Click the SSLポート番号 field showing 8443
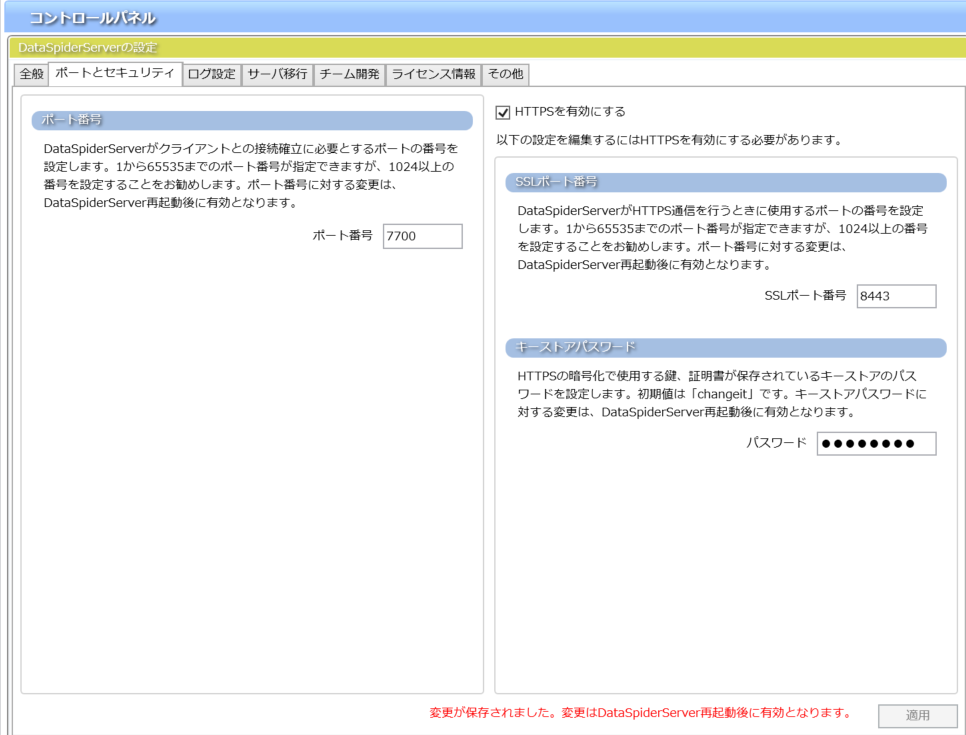The width and height of the screenshot is (966, 735). tap(896, 296)
